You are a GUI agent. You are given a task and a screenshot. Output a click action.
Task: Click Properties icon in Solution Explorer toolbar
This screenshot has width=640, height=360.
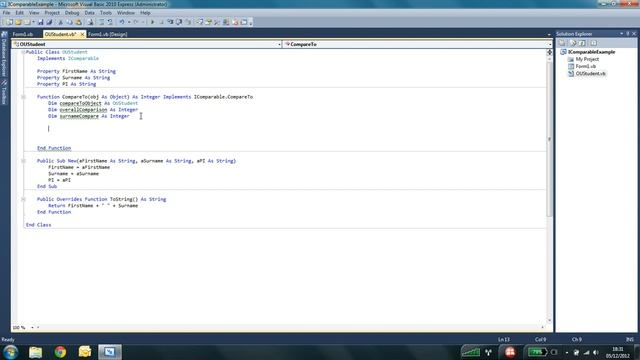click(562, 43)
